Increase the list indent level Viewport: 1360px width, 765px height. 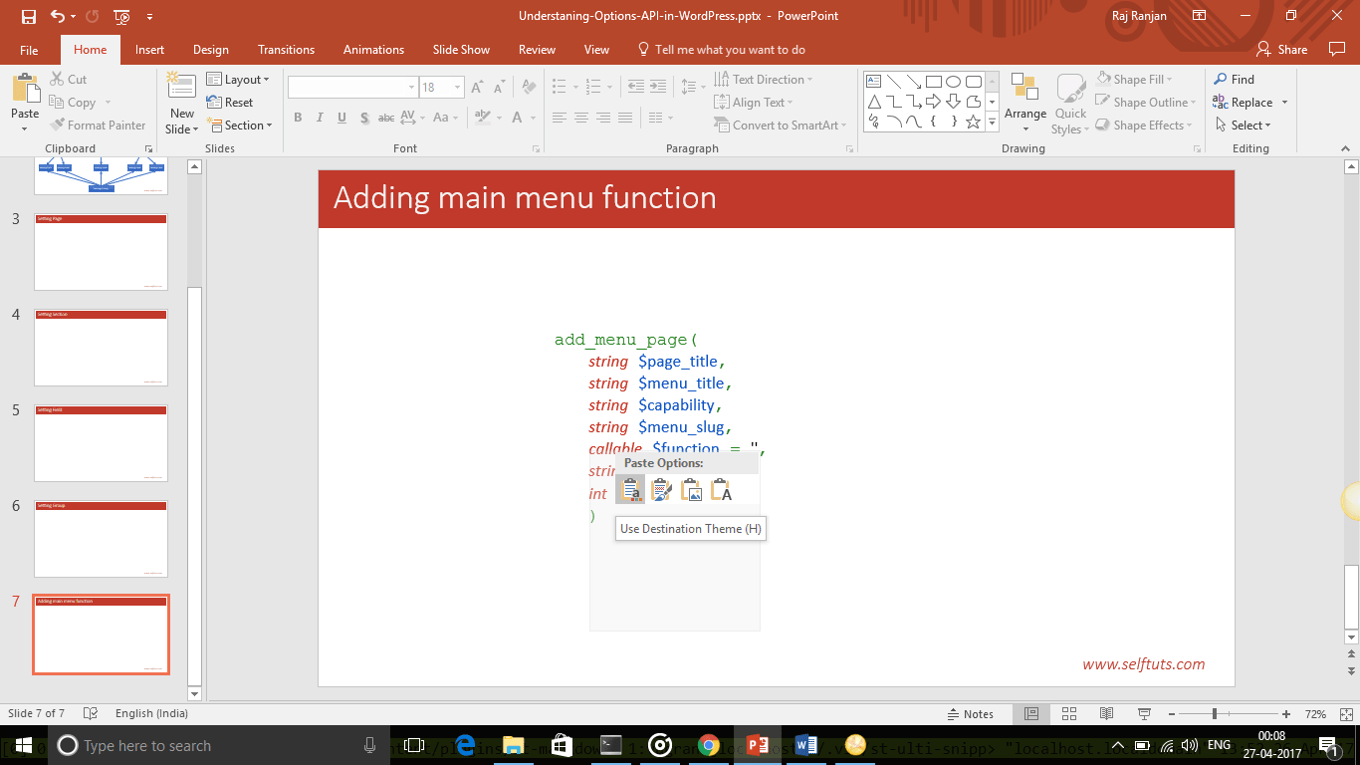tap(658, 87)
